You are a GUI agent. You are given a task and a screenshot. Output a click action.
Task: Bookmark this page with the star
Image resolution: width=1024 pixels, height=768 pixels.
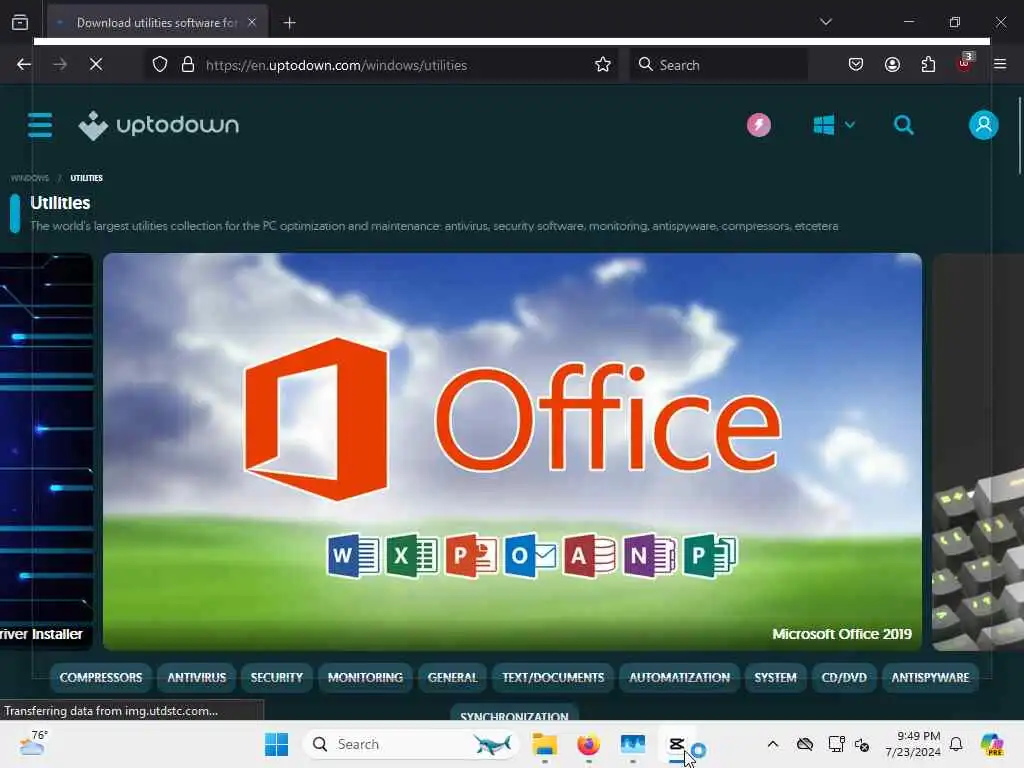pyautogui.click(x=602, y=65)
